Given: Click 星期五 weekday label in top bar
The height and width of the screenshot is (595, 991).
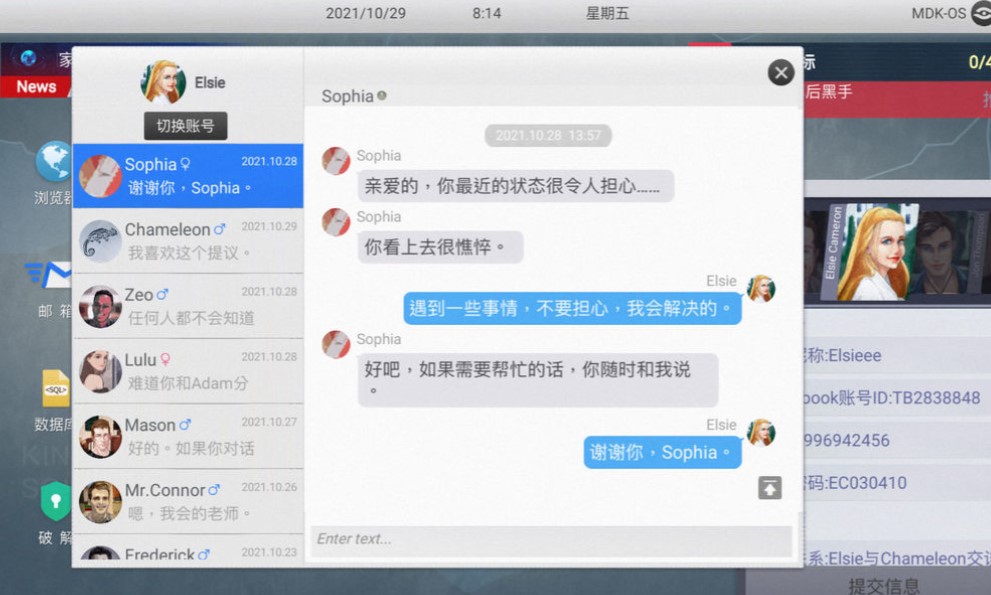Looking at the screenshot, I should pyautogui.click(x=607, y=13).
